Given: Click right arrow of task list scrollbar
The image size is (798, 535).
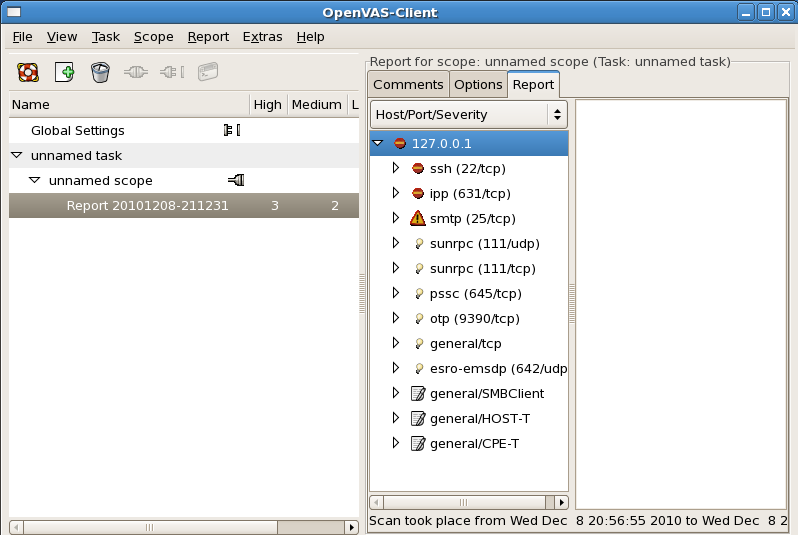Looking at the screenshot, I should click(352, 527).
